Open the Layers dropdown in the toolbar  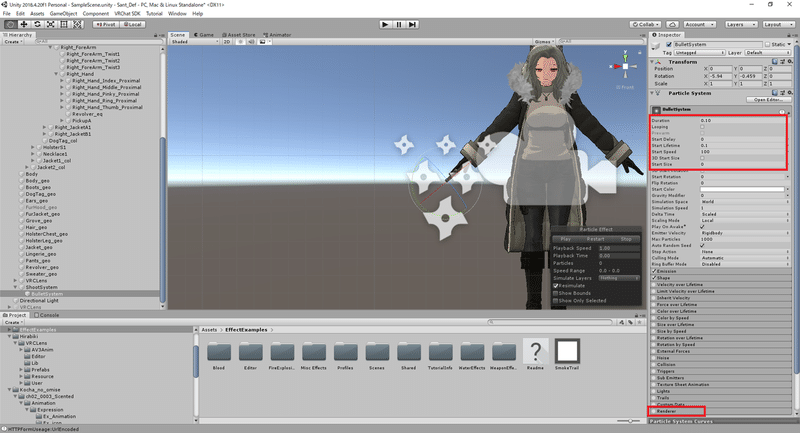[740, 24]
